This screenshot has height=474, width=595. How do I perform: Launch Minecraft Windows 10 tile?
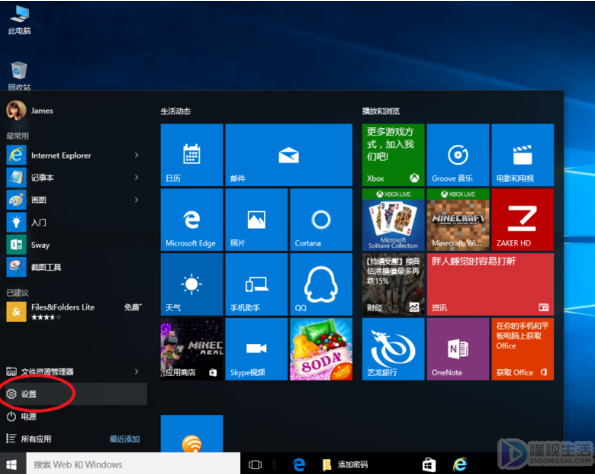[x=458, y=220]
